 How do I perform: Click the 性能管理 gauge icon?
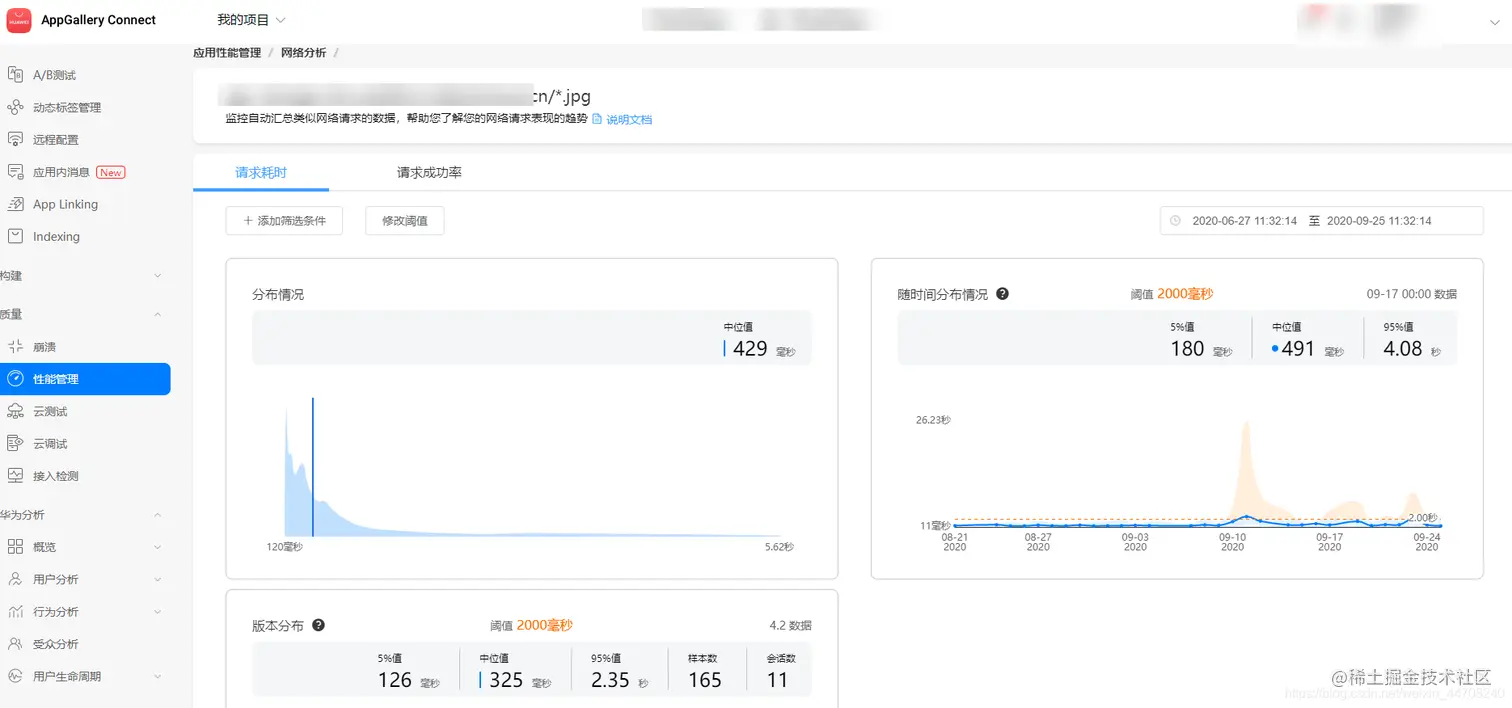pyautogui.click(x=15, y=379)
